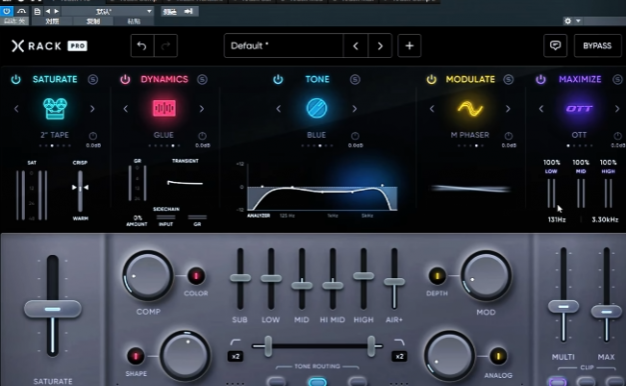Click the Mod knob
This screenshot has height=386, width=626.
pos(486,276)
